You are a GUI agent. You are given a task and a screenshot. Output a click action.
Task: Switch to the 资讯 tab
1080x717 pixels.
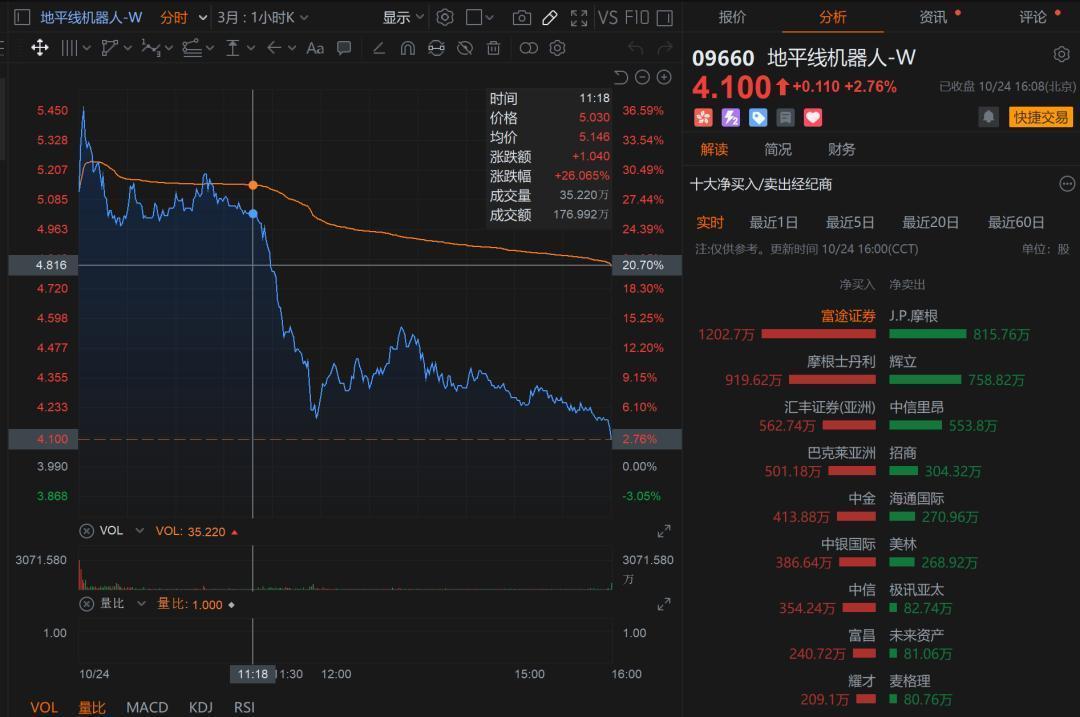click(x=933, y=17)
